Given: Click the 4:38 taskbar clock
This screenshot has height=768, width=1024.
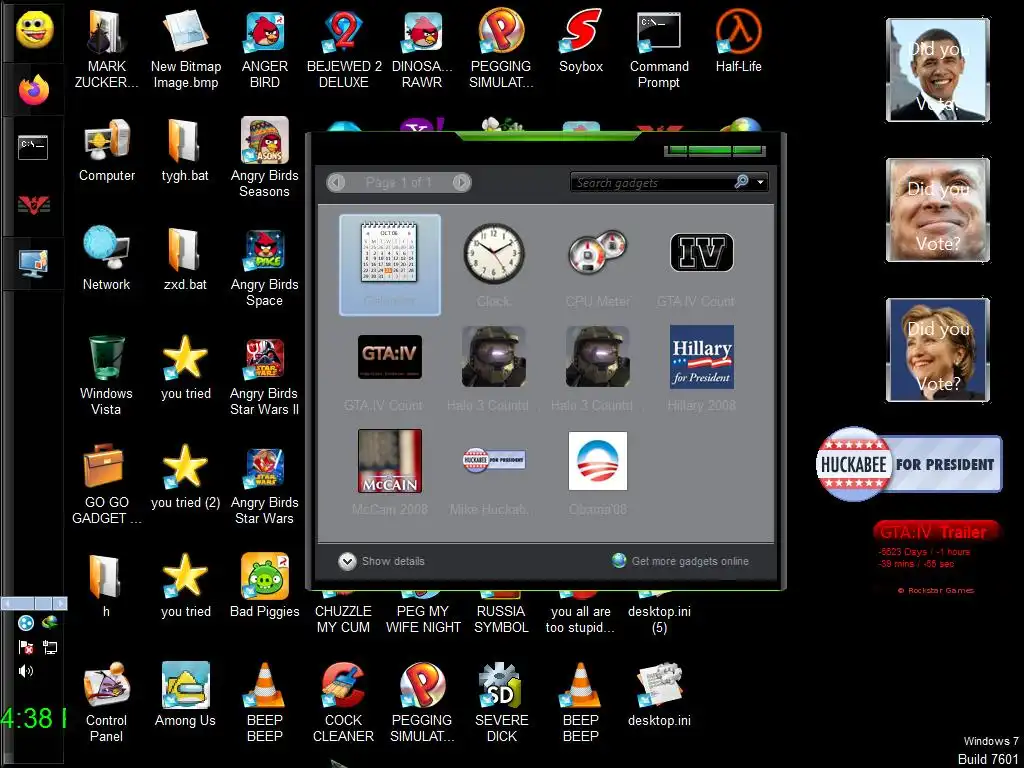Looking at the screenshot, I should (x=33, y=718).
